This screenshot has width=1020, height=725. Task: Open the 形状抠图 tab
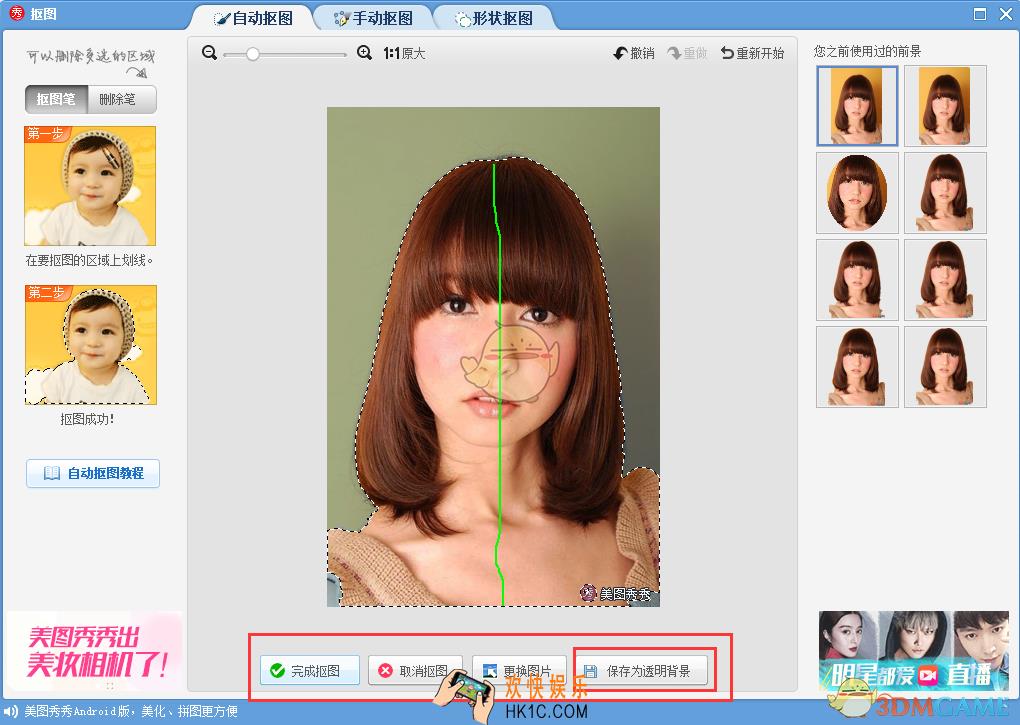(494, 18)
